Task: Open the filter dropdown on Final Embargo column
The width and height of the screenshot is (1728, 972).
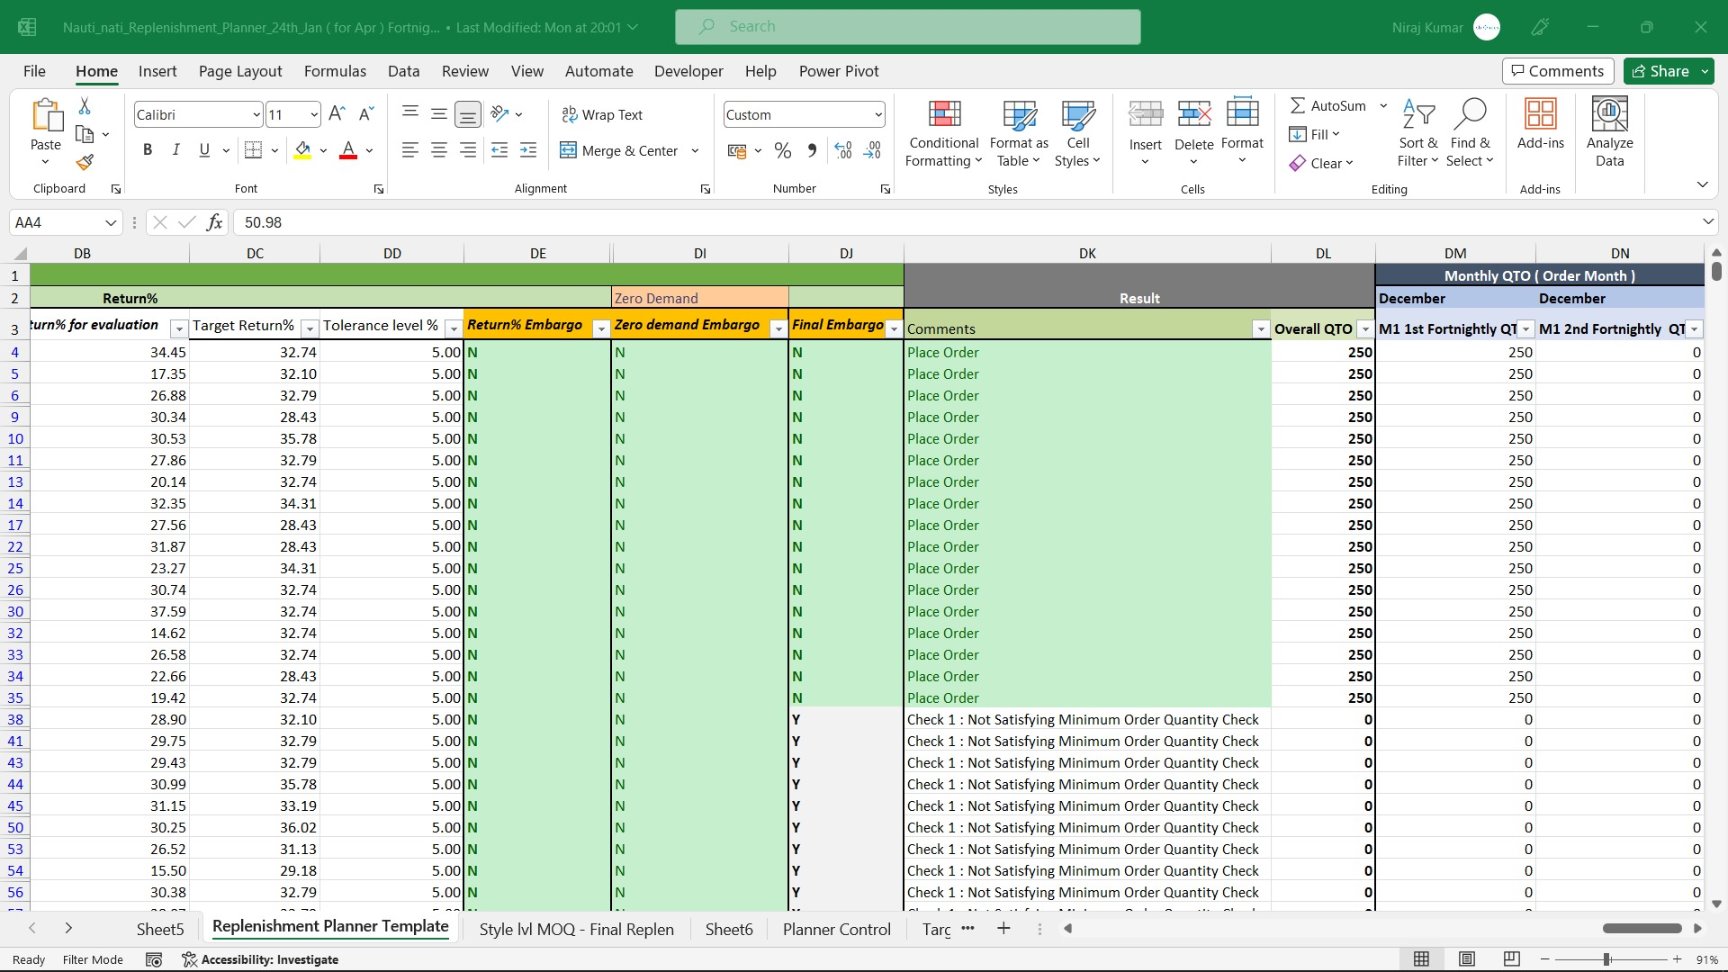Action: click(893, 327)
